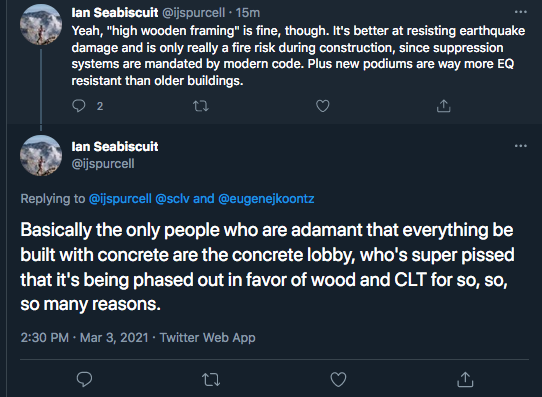Share the 'high wooden framing' tweet
The width and height of the screenshot is (542, 397).
(443, 106)
